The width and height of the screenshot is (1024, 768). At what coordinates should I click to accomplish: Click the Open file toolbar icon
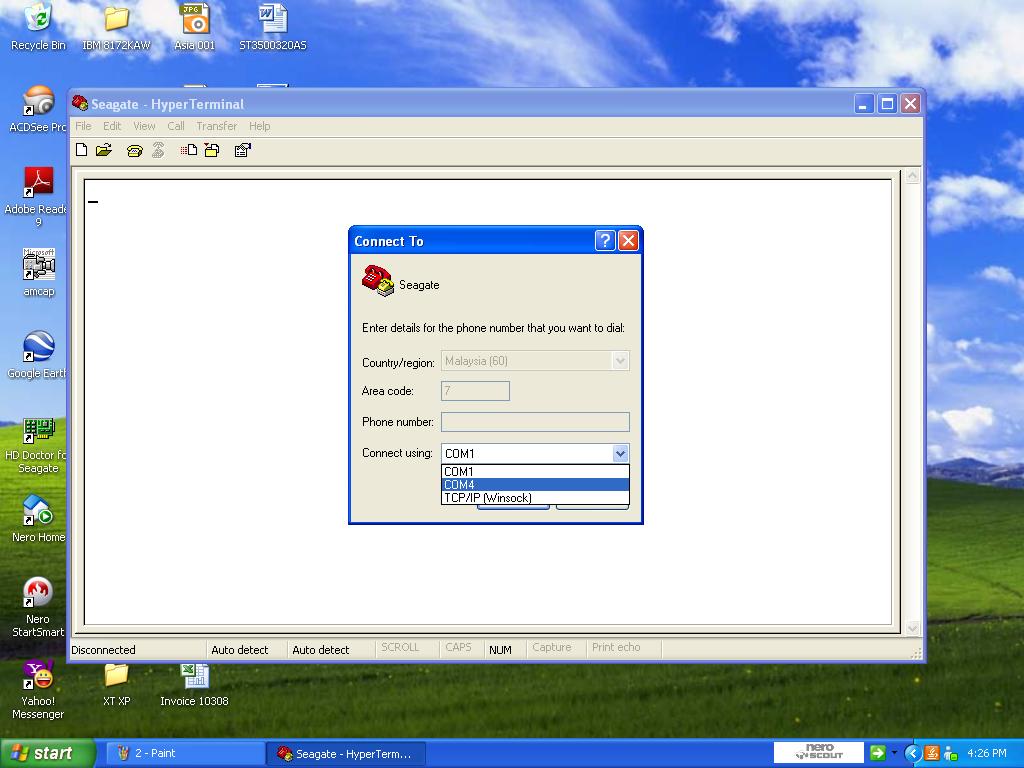tap(104, 150)
